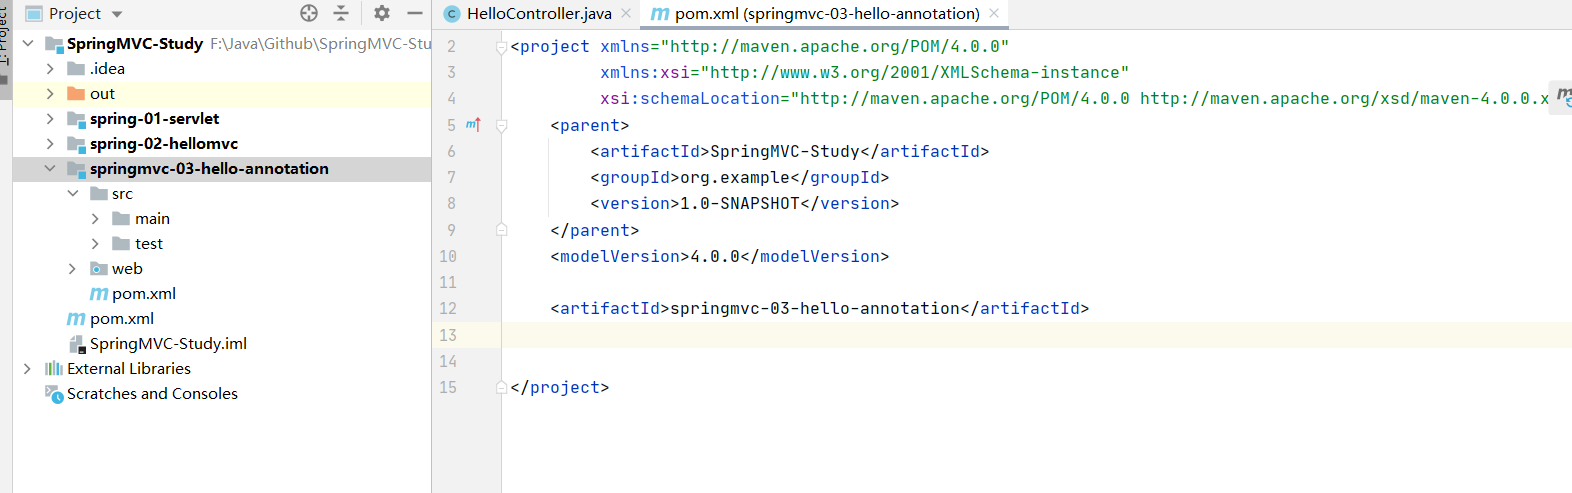Image resolution: width=1572 pixels, height=493 pixels.
Task: Fold the parent tag block at line 5
Action: [502, 125]
